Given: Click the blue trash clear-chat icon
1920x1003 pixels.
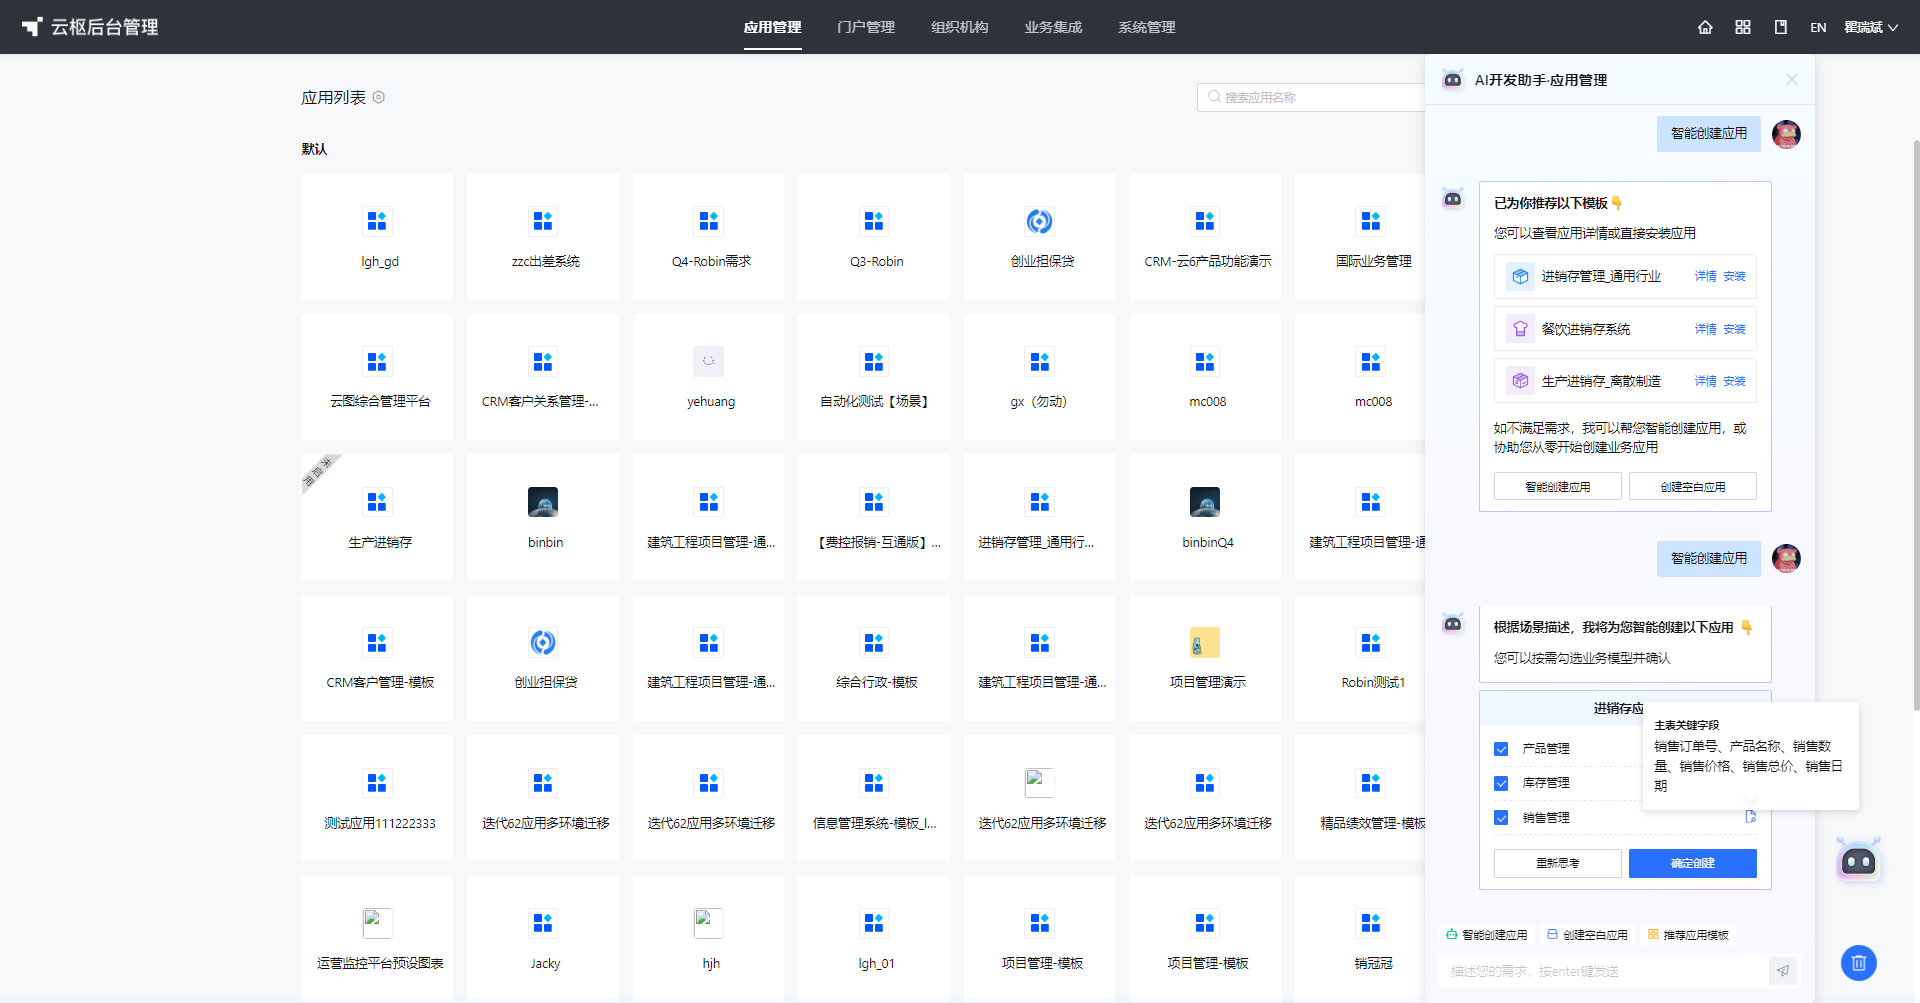Looking at the screenshot, I should (x=1859, y=963).
